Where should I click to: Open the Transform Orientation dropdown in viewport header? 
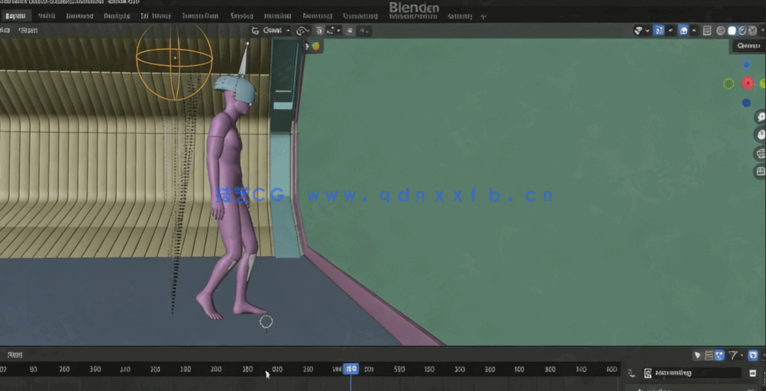click(x=271, y=31)
